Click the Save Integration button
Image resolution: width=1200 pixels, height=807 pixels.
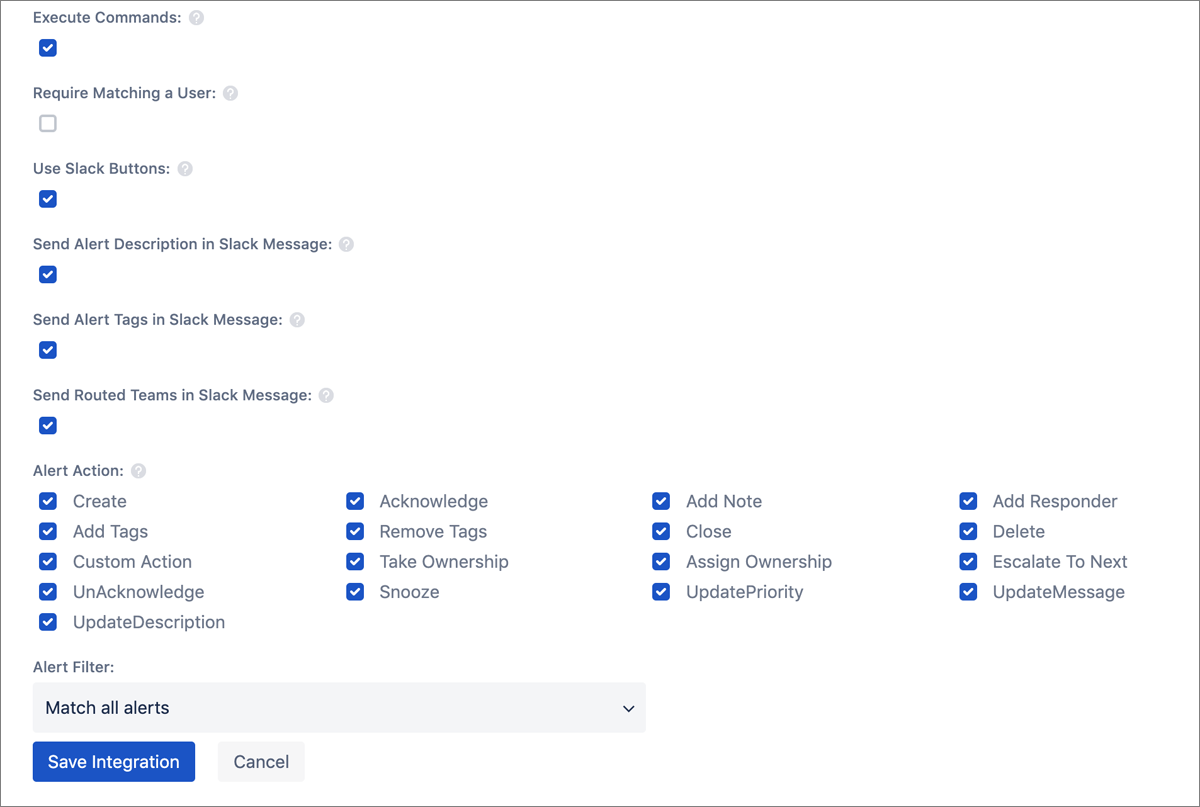tap(114, 762)
